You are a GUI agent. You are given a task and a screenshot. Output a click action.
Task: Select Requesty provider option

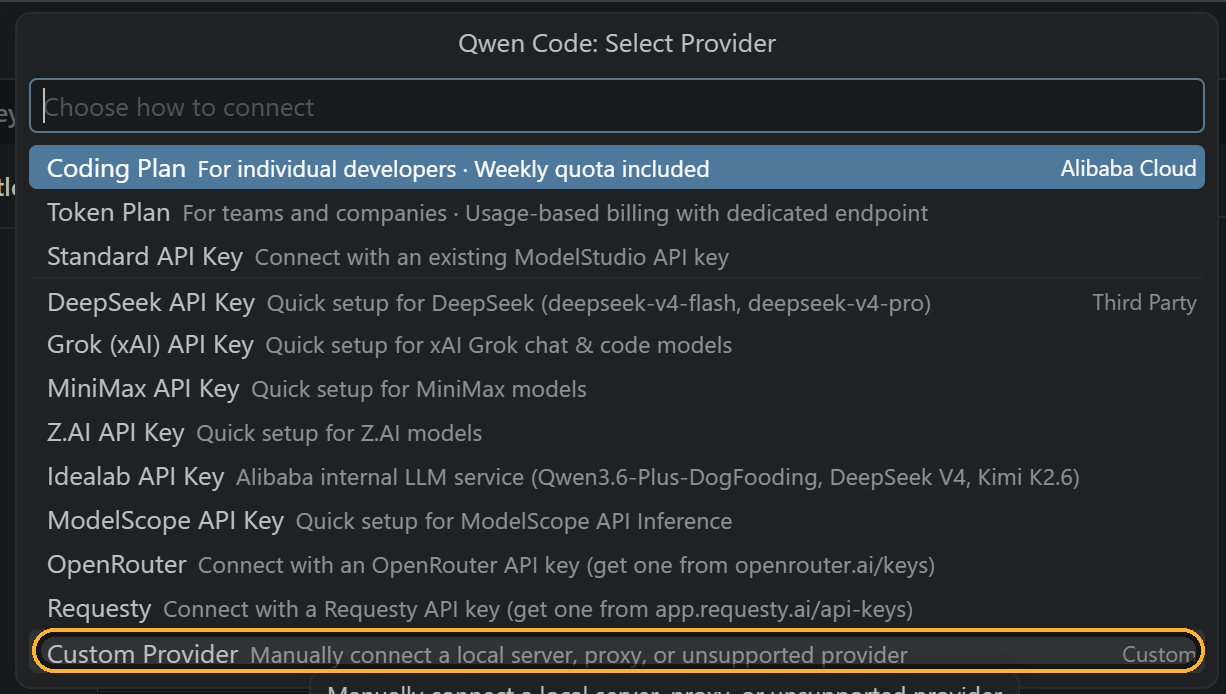coord(616,609)
